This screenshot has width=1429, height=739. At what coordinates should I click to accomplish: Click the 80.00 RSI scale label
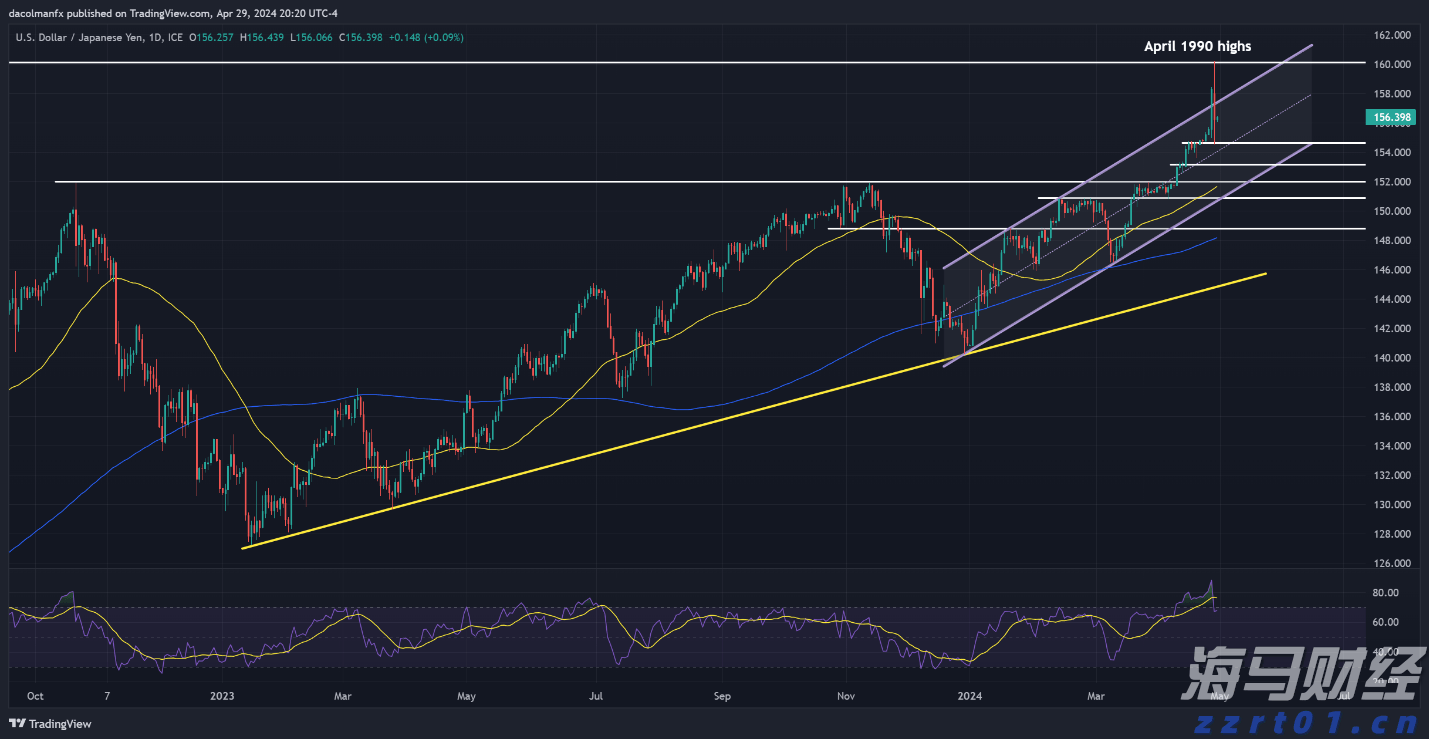pos(1384,593)
